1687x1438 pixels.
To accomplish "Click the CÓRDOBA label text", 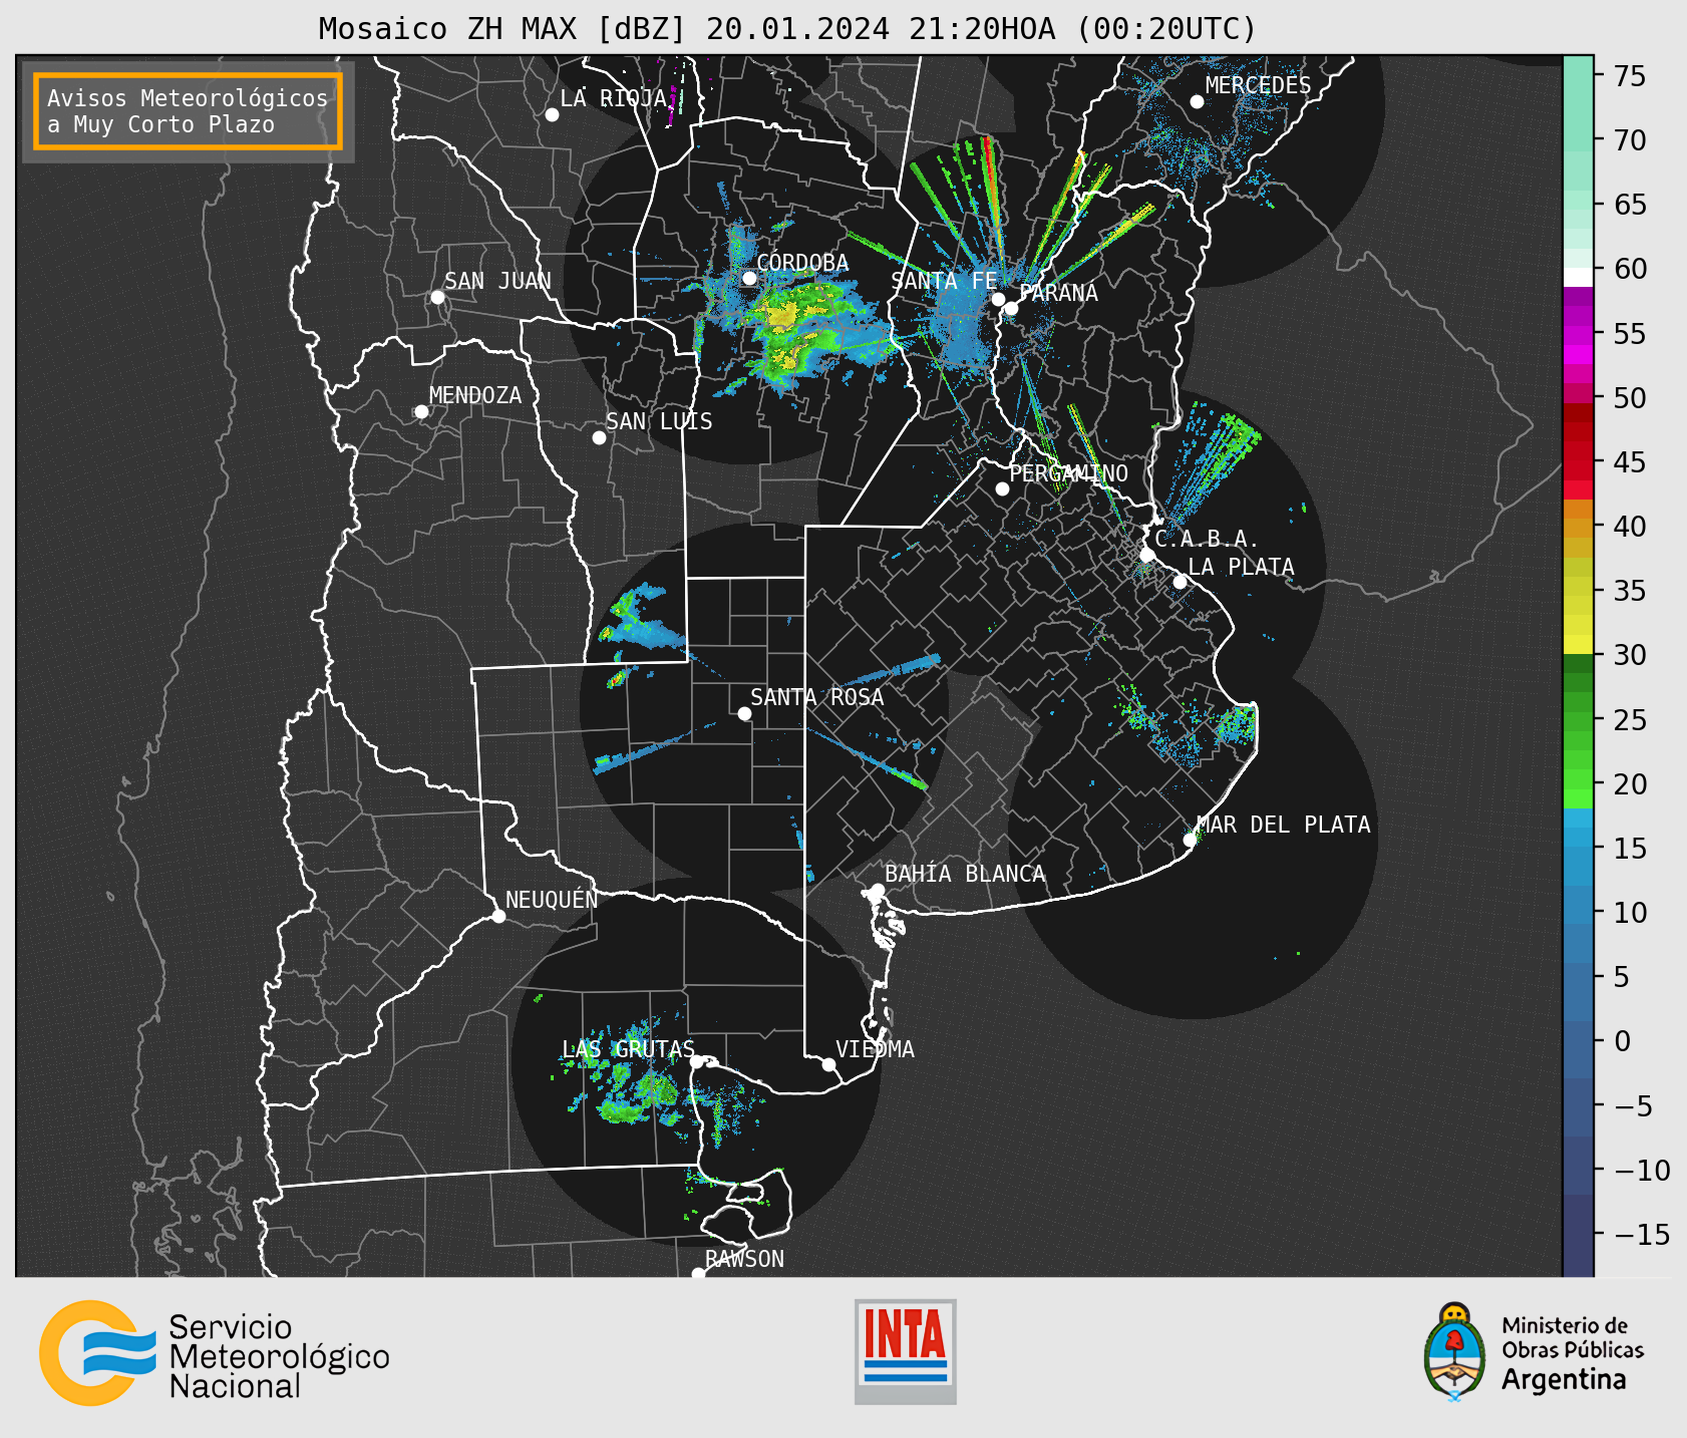I will pos(802,263).
